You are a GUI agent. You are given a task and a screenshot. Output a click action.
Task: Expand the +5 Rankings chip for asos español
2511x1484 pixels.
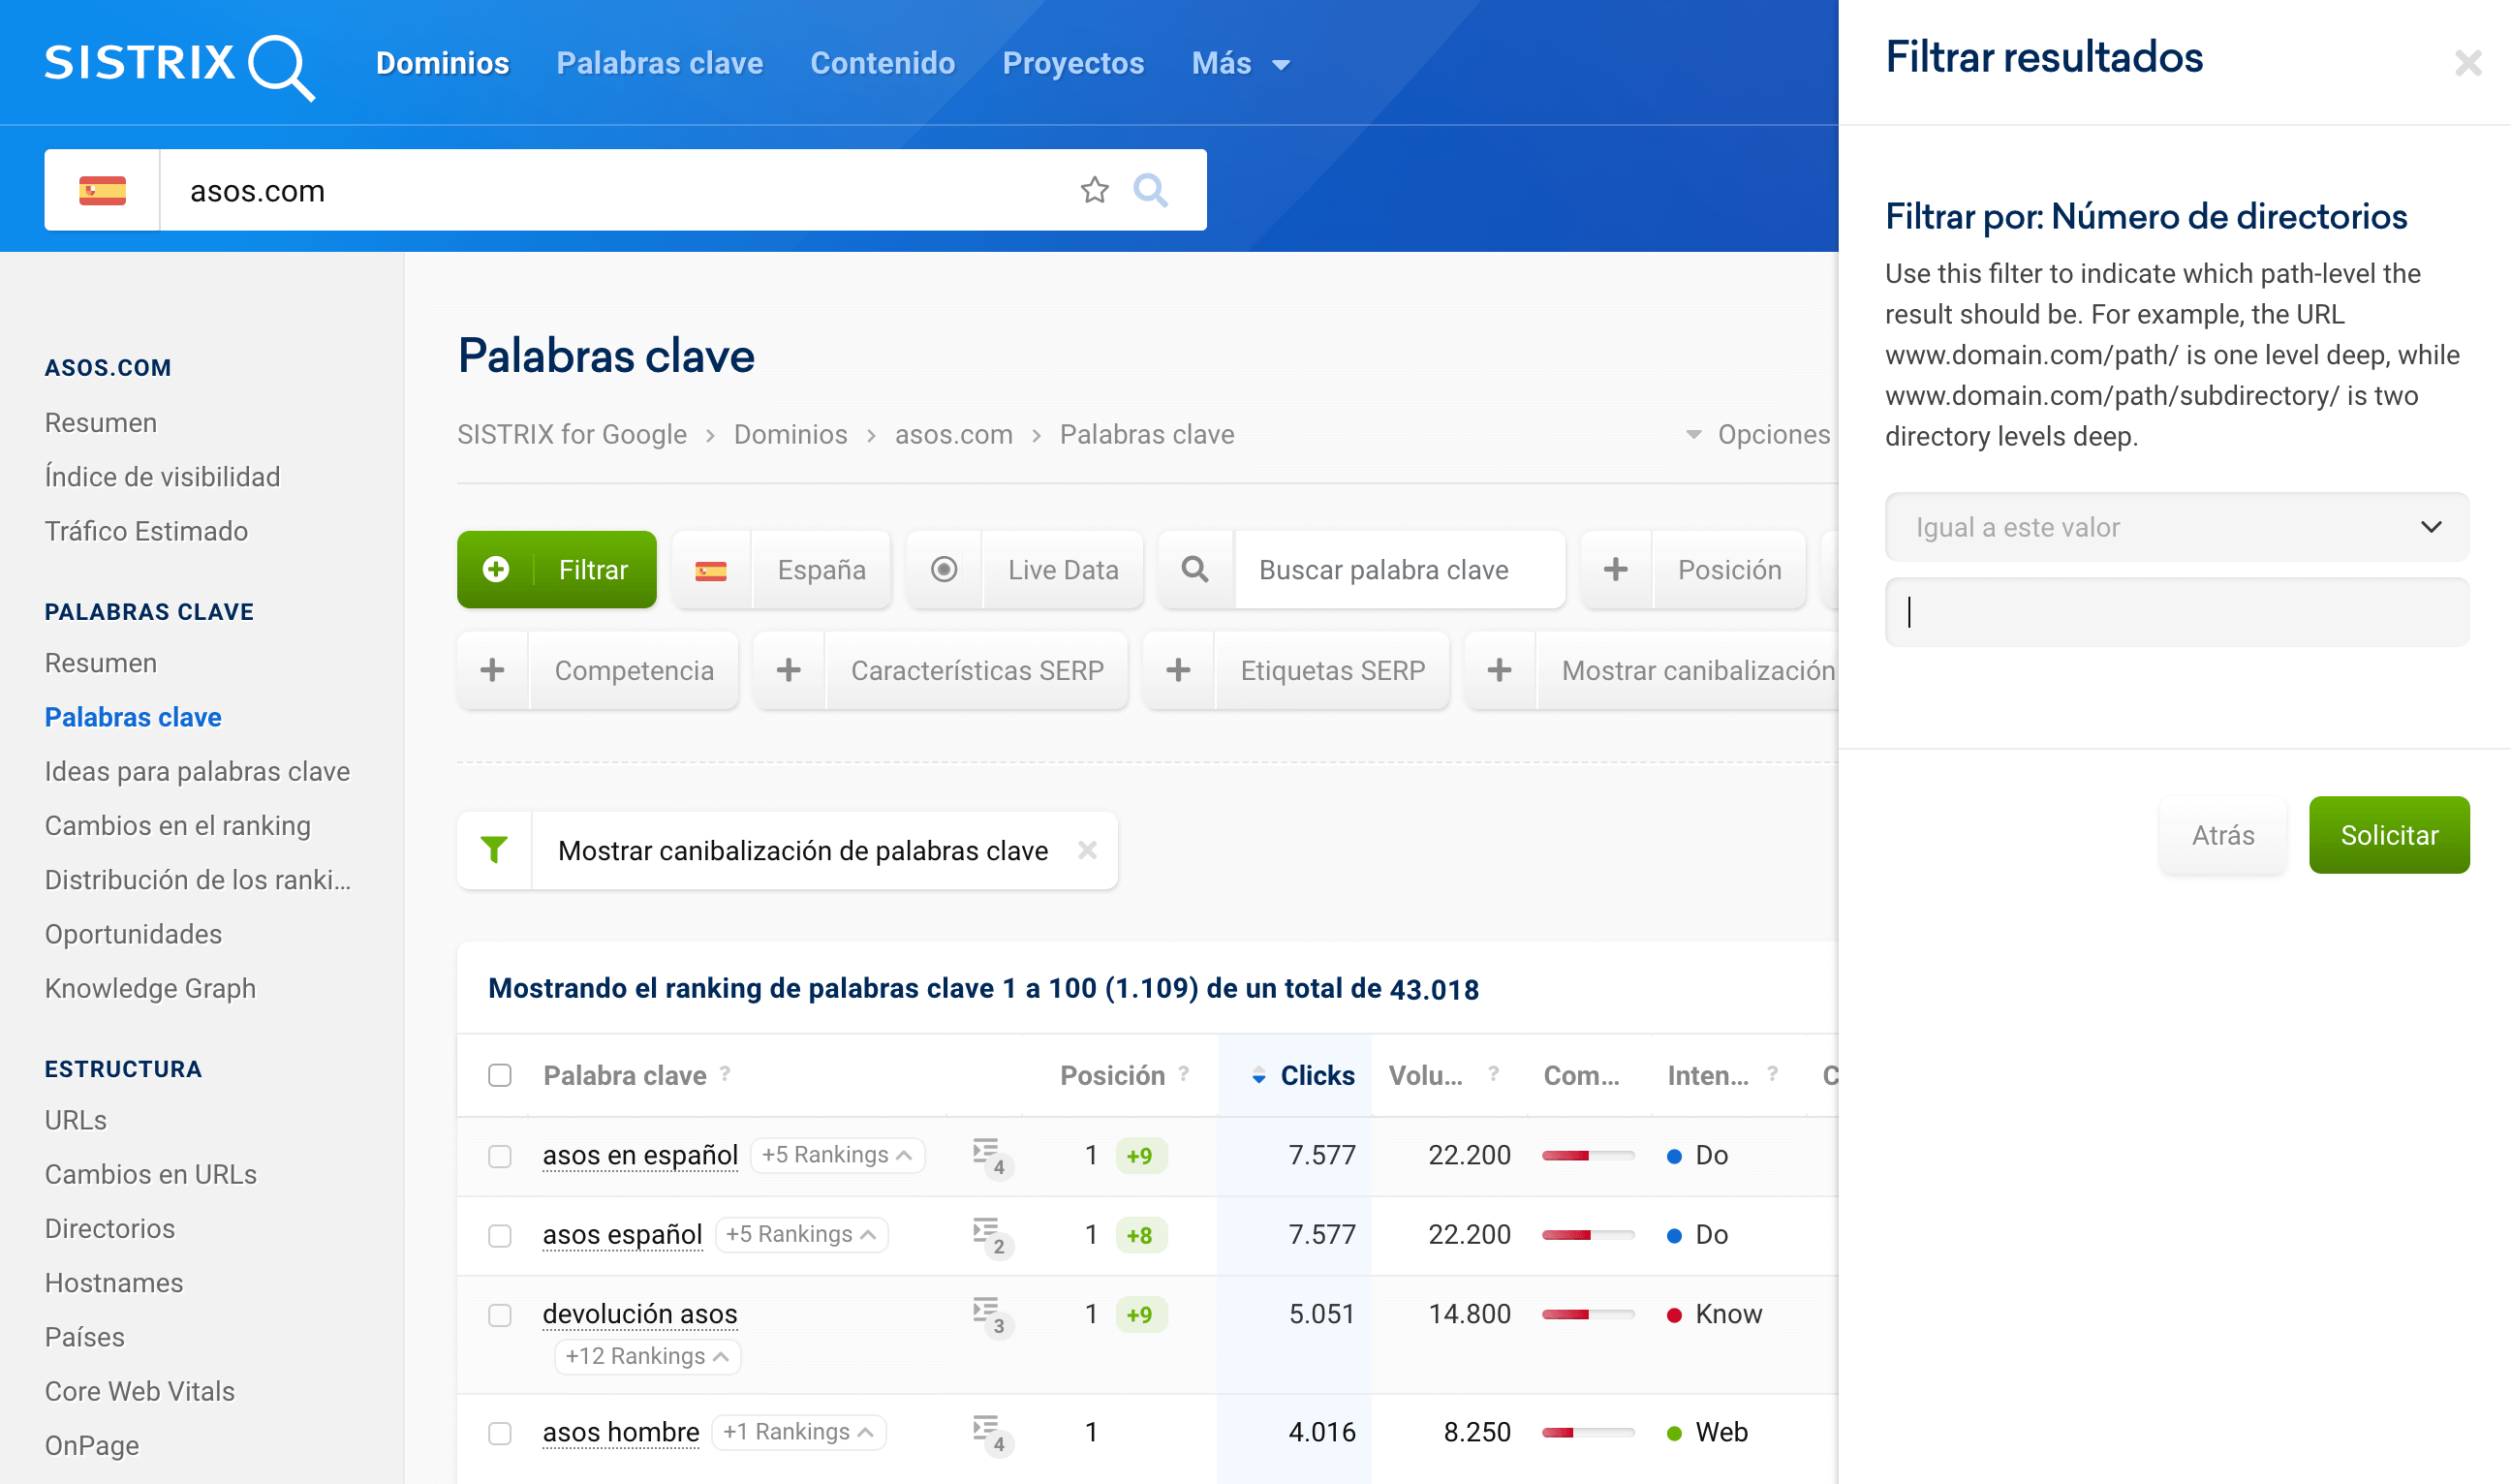(801, 1234)
